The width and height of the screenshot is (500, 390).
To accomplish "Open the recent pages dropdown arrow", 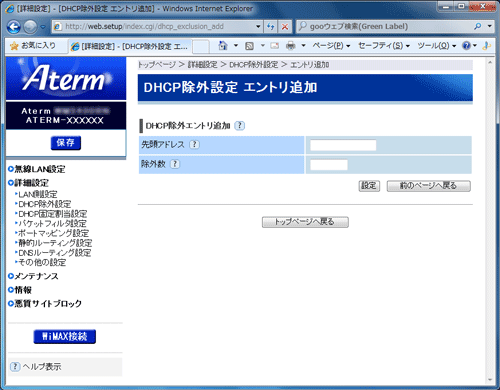I will [43, 27].
